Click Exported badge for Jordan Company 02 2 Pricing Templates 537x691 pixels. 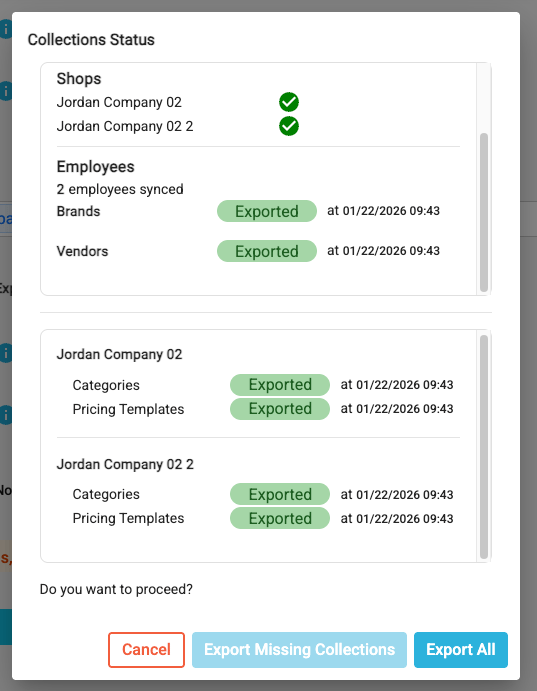pos(280,518)
